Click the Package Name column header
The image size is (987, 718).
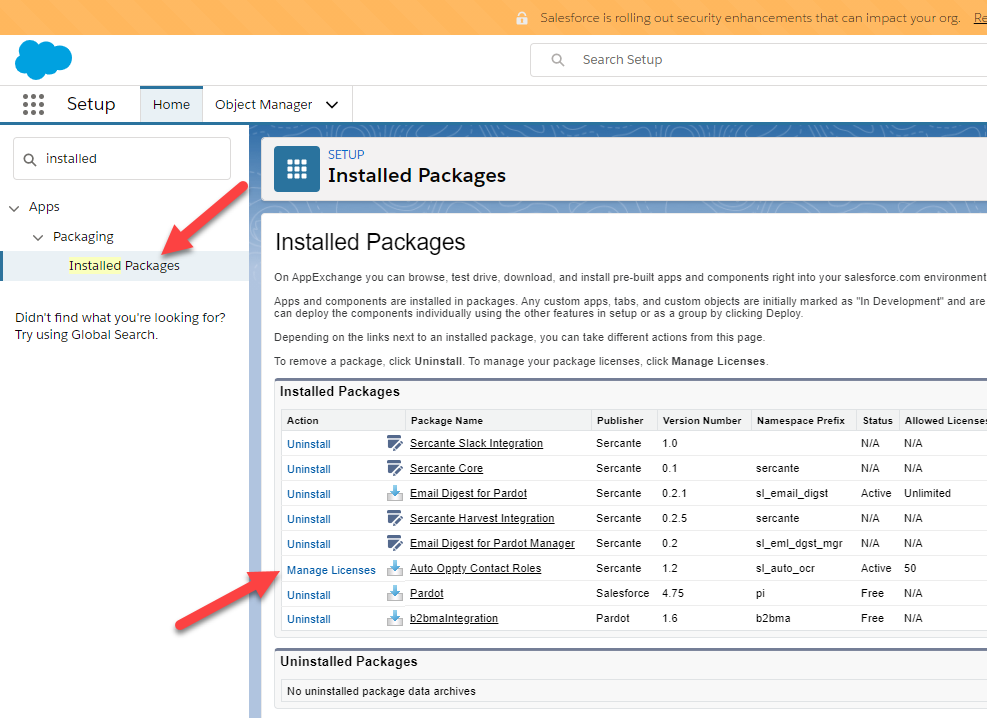point(447,420)
